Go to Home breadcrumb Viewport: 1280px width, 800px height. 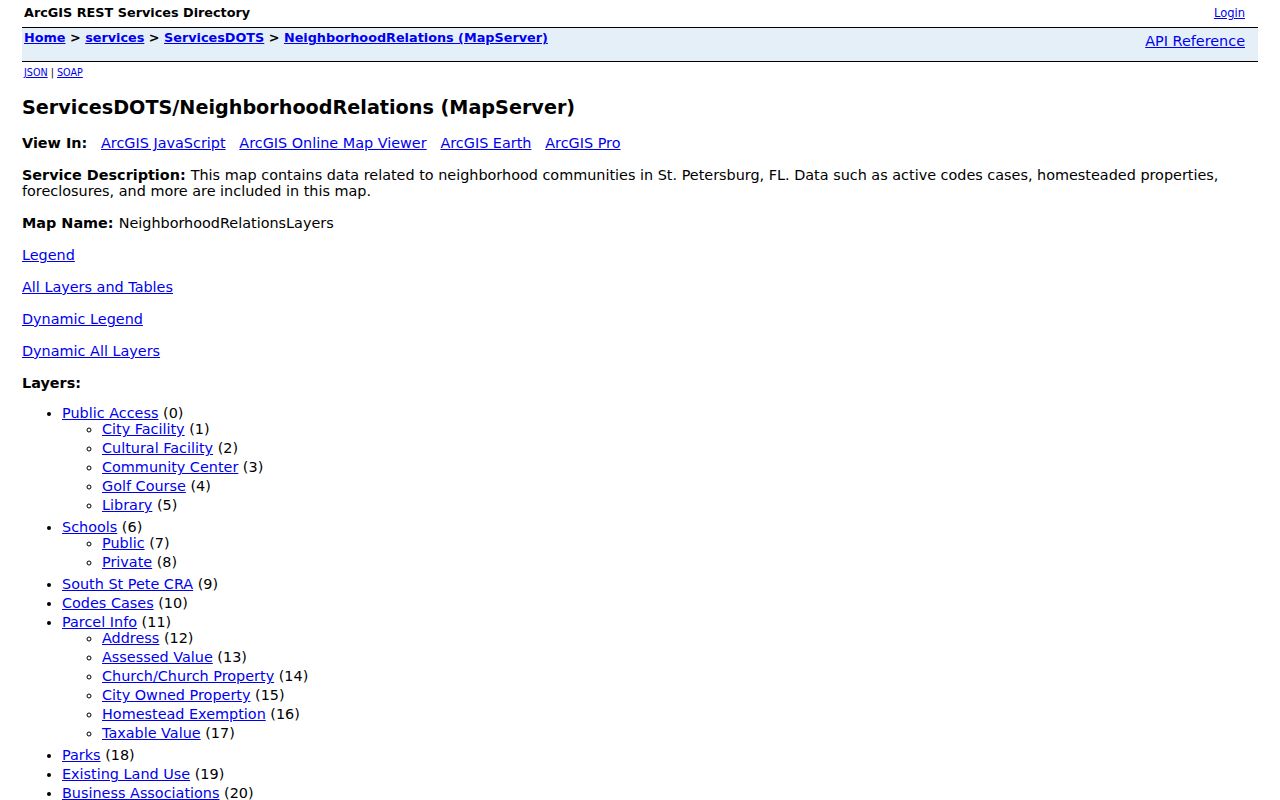(x=45, y=38)
